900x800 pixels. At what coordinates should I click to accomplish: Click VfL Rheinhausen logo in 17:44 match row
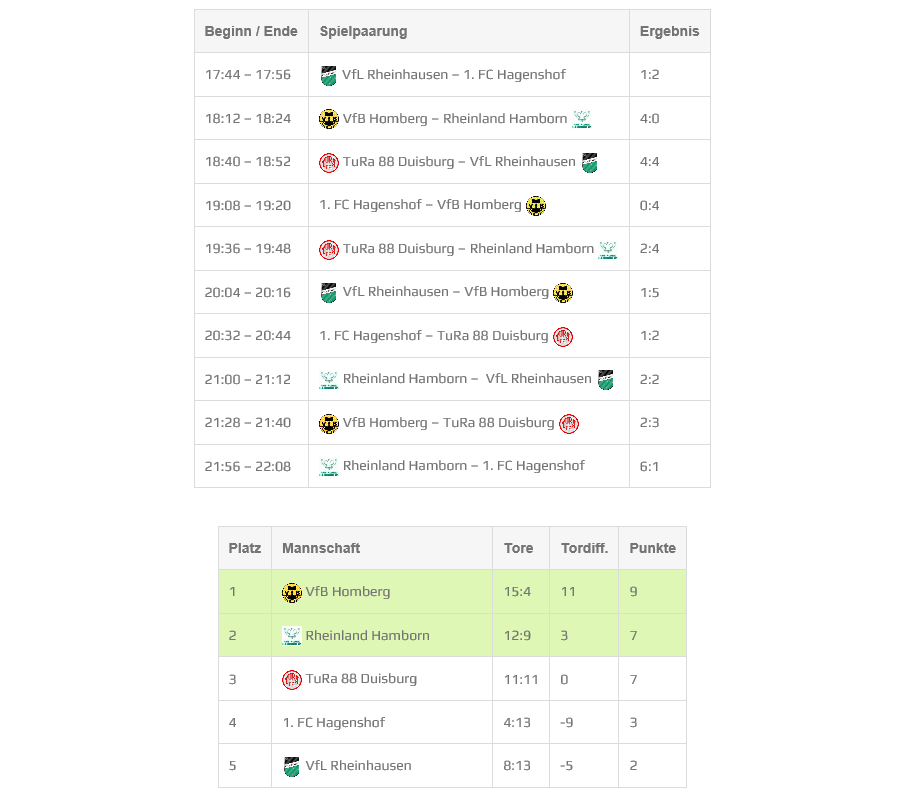click(328, 75)
